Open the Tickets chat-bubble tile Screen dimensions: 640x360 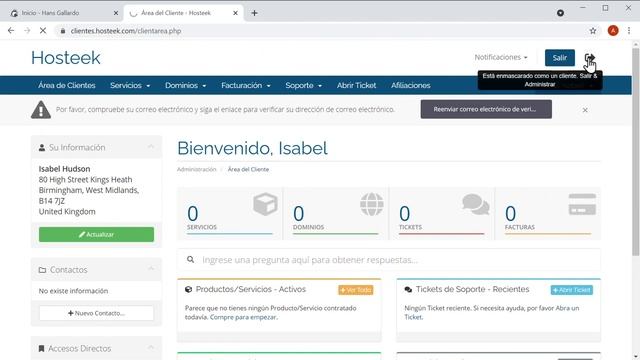pyautogui.click(x=442, y=213)
